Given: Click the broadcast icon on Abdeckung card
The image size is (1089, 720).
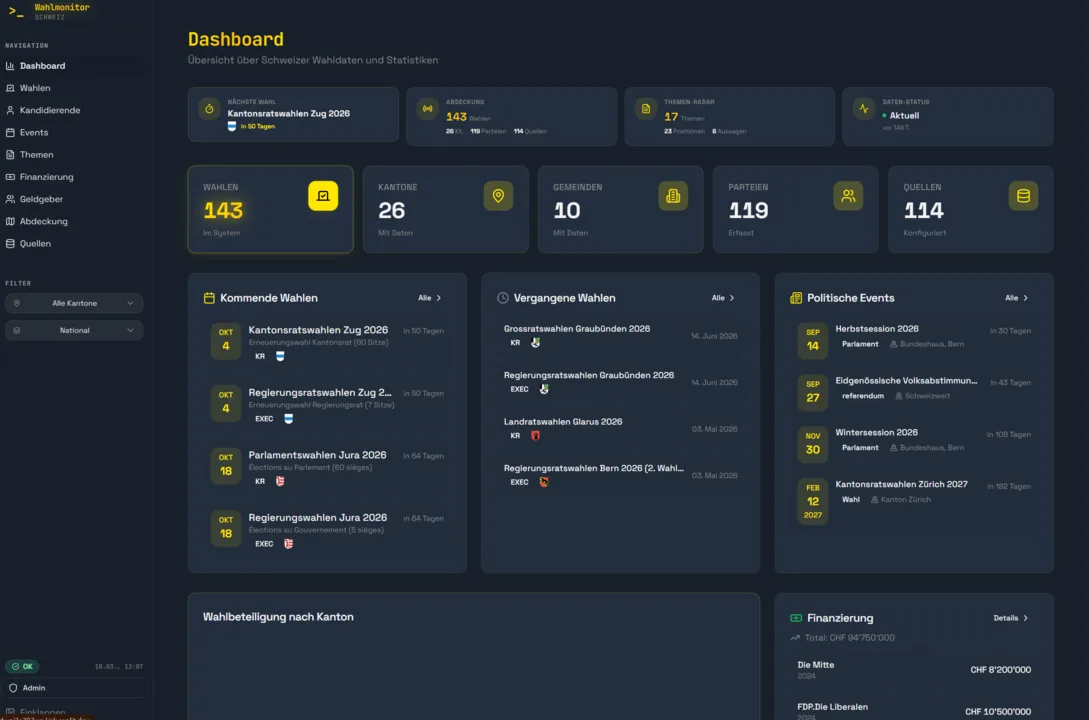Looking at the screenshot, I should point(427,109).
